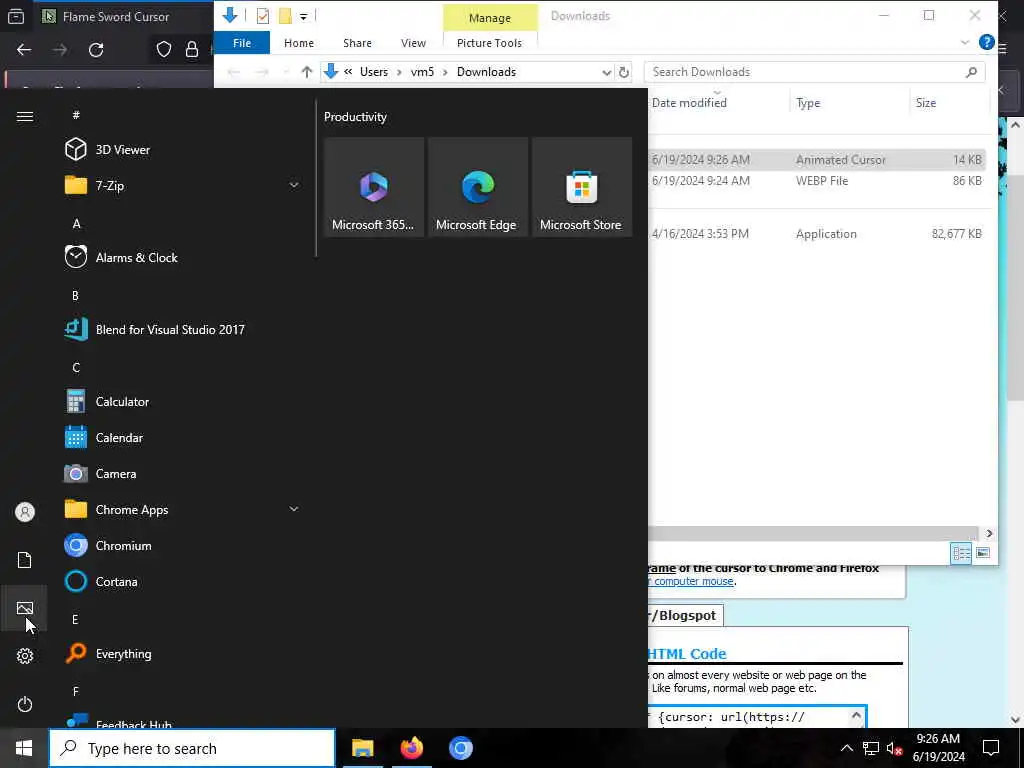Click vm5 in the address breadcrumb
Screen dimensions: 1024x768
pos(422,72)
